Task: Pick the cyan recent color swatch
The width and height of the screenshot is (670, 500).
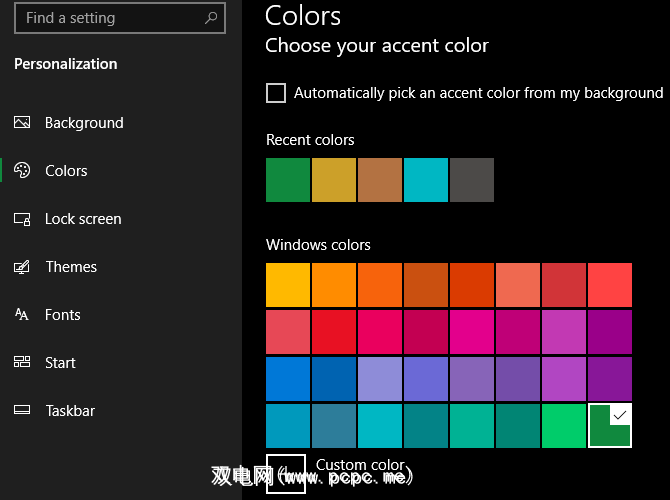Action: [x=426, y=180]
